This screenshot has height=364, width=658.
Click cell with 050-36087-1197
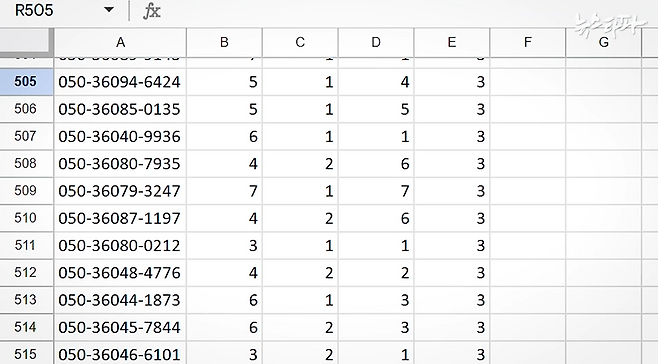click(x=120, y=218)
